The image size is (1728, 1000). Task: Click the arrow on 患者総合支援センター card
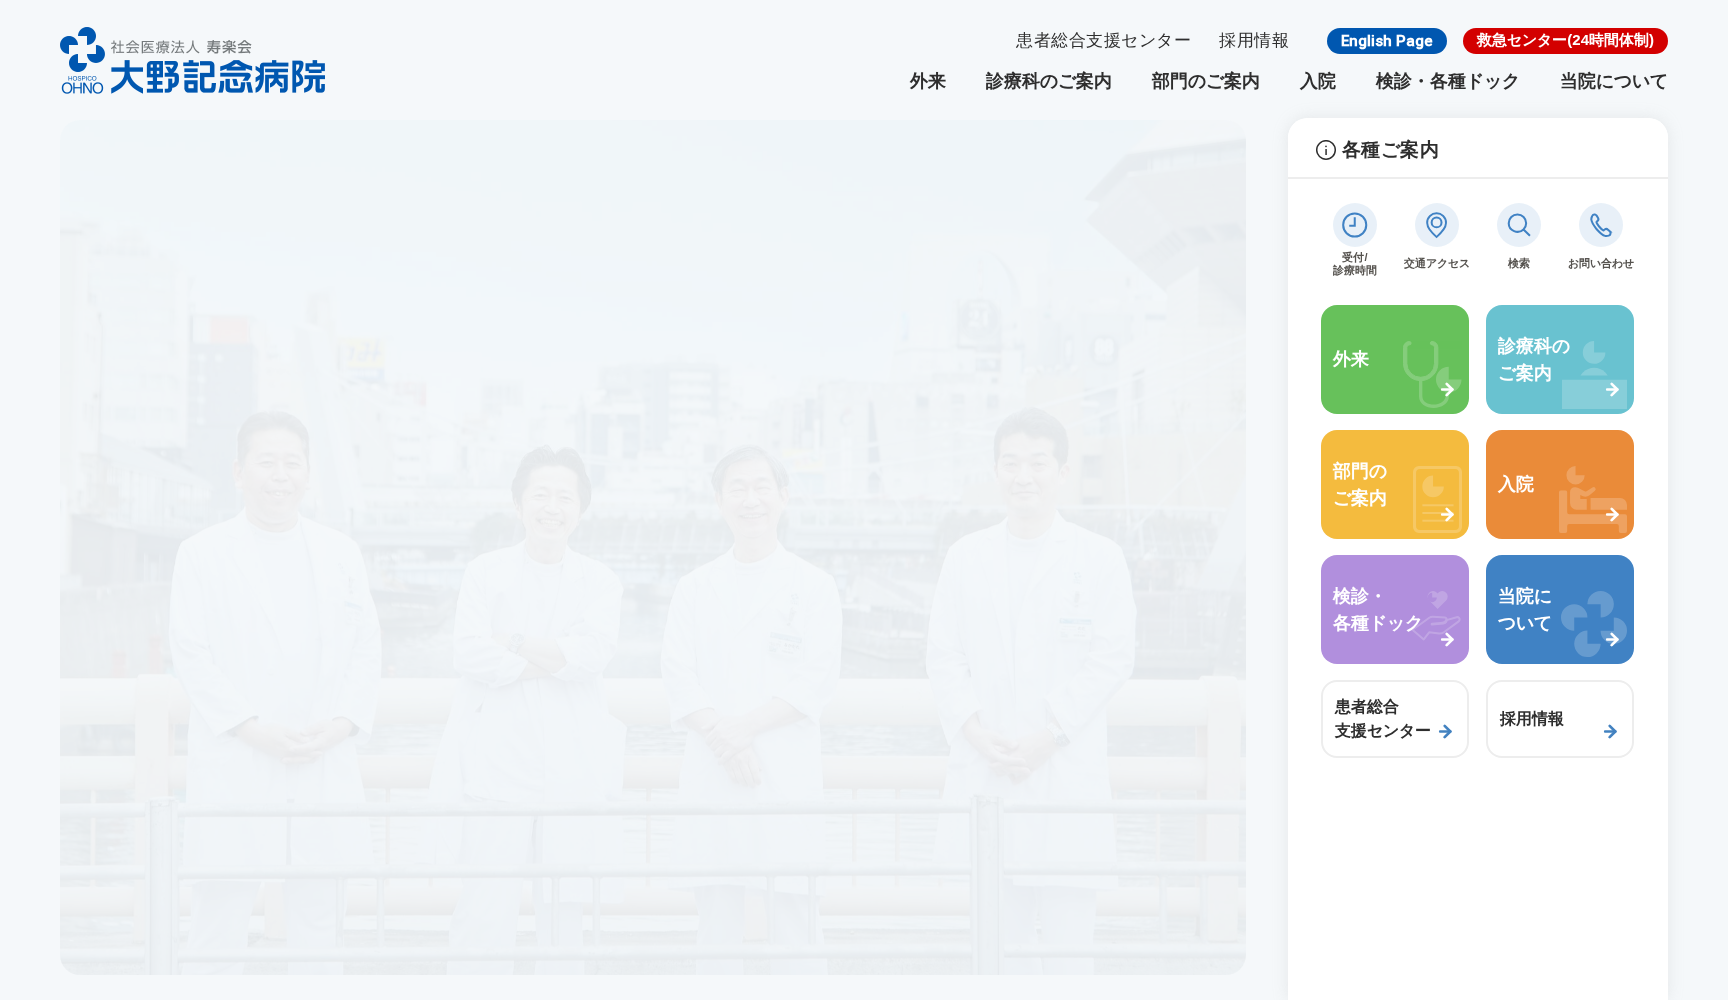1446,731
